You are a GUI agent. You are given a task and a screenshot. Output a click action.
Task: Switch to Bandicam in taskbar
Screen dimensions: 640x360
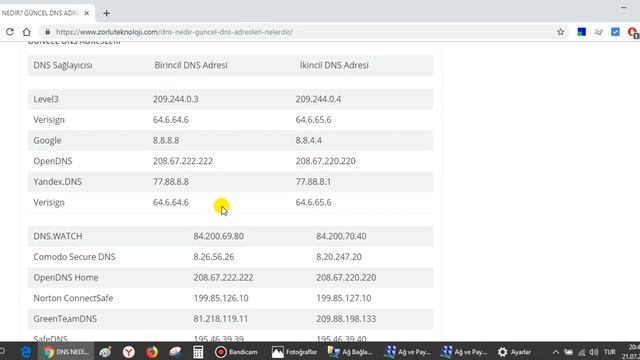click(x=237, y=351)
